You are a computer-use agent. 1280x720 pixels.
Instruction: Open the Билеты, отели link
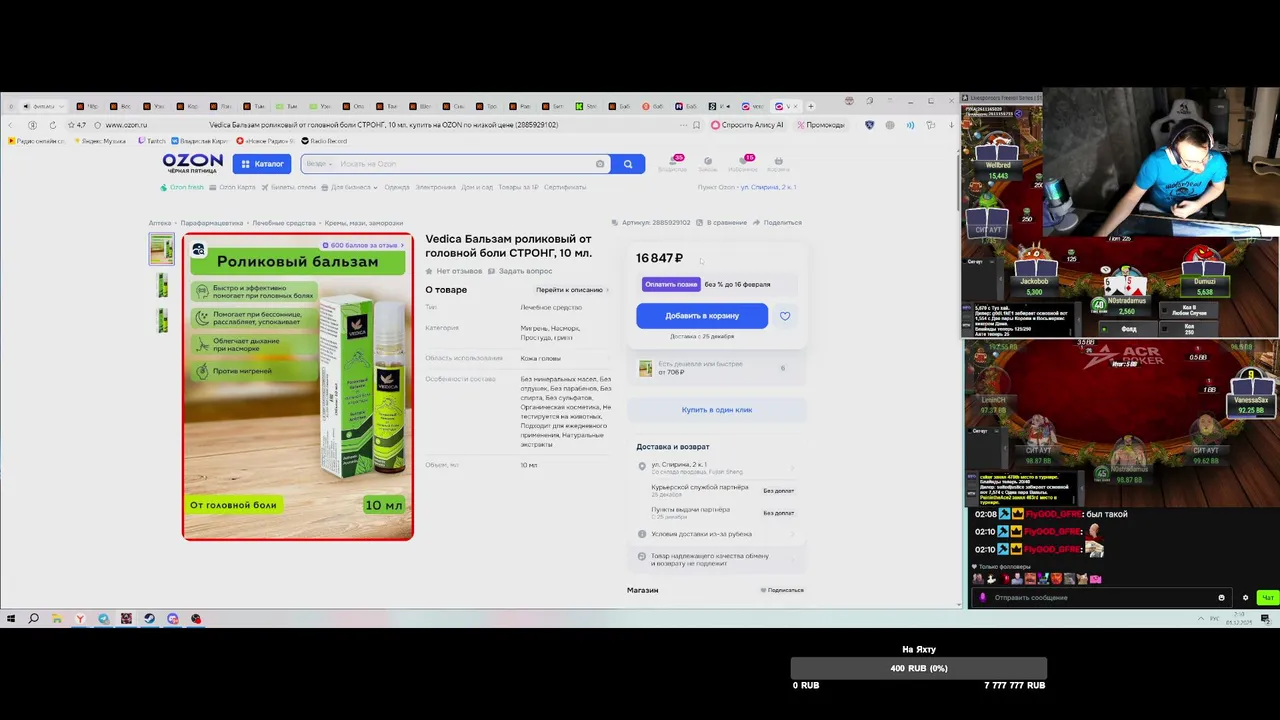pyautogui.click(x=289, y=187)
